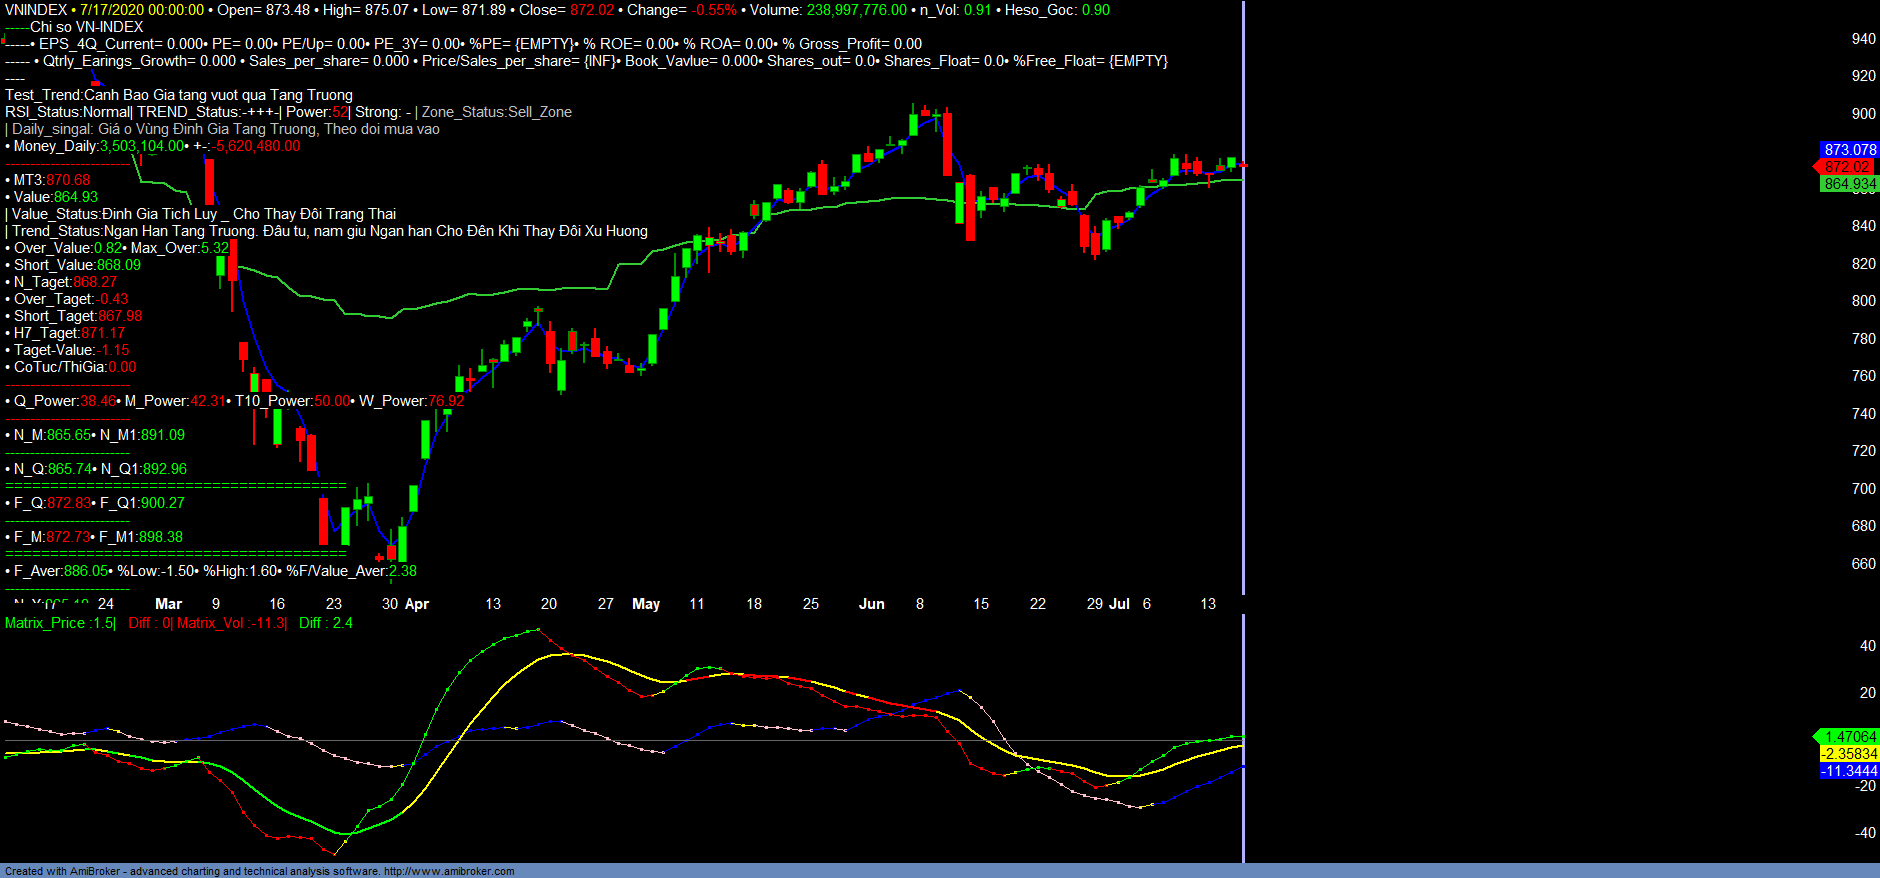This screenshot has height=878, width=1880.
Task: Click the blue -11.3444 indicator label
Action: (1849, 771)
